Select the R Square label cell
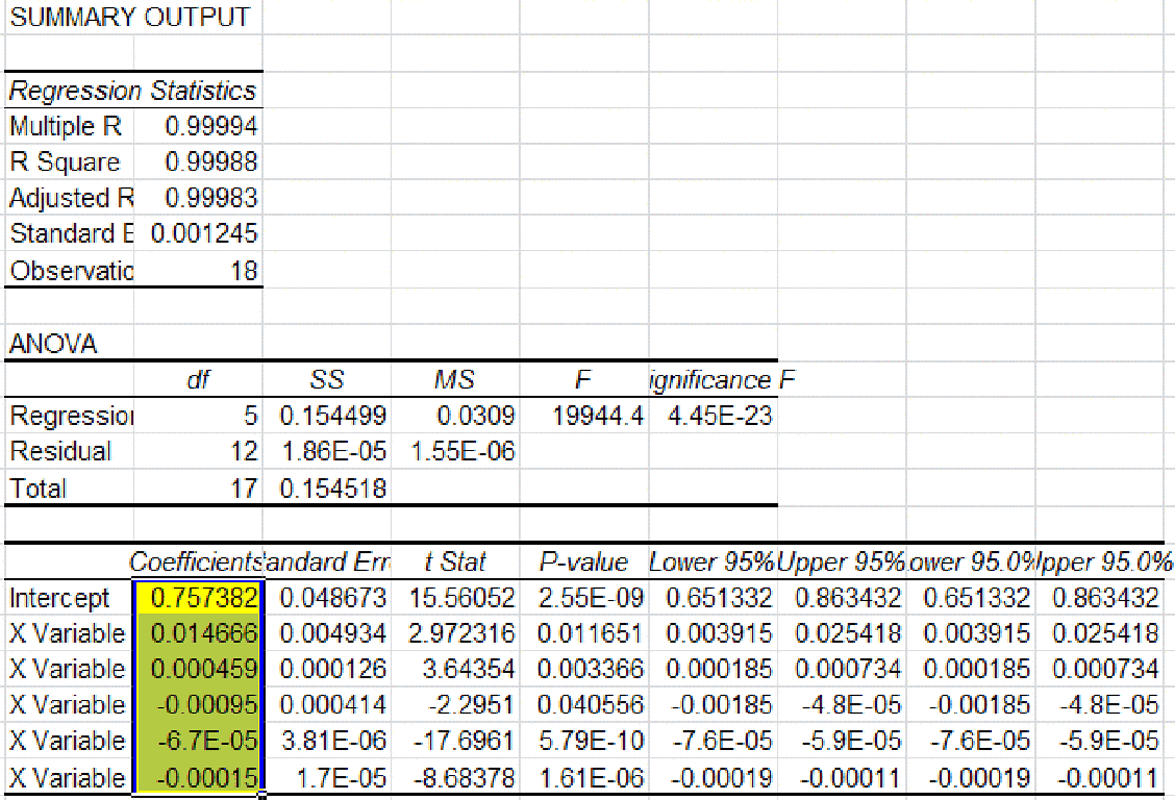This screenshot has height=800, width=1175. 64,162
